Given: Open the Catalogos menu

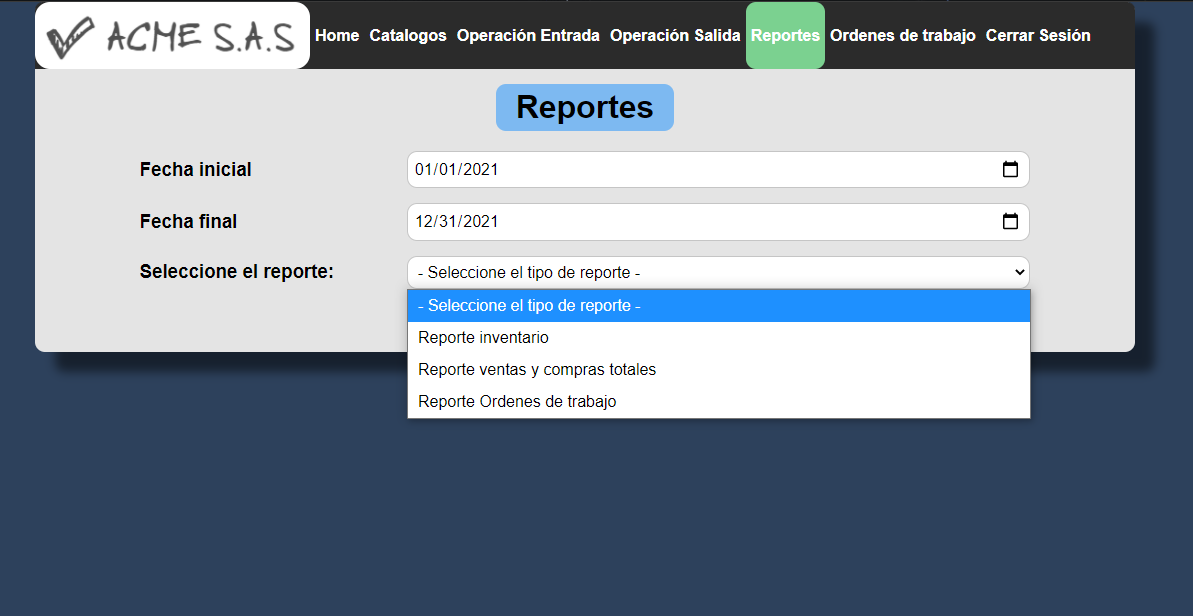Looking at the screenshot, I should [408, 35].
